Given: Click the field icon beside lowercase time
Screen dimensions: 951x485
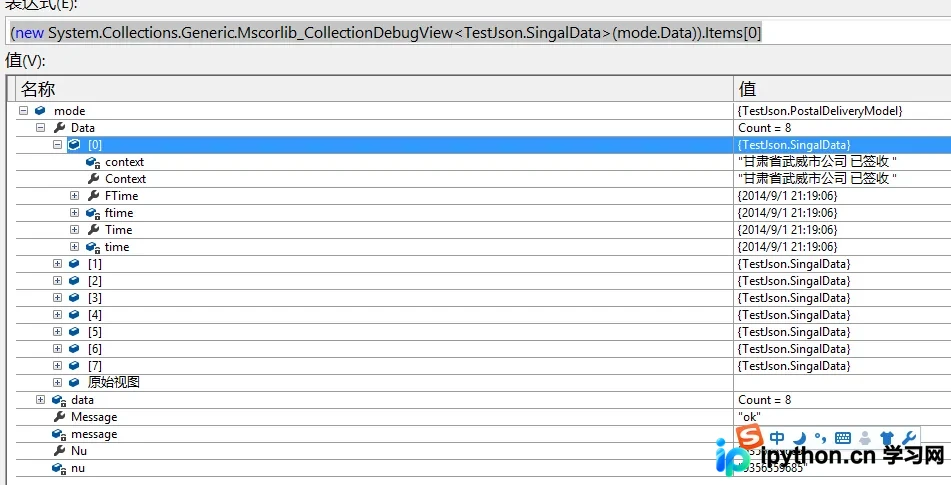Looking at the screenshot, I should click(x=93, y=247).
